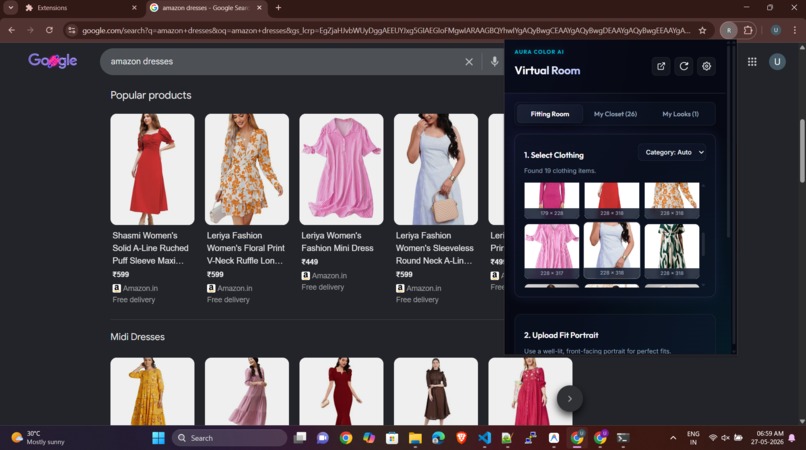Go to Google home via logo
This screenshot has width=806, height=450.
[52, 61]
